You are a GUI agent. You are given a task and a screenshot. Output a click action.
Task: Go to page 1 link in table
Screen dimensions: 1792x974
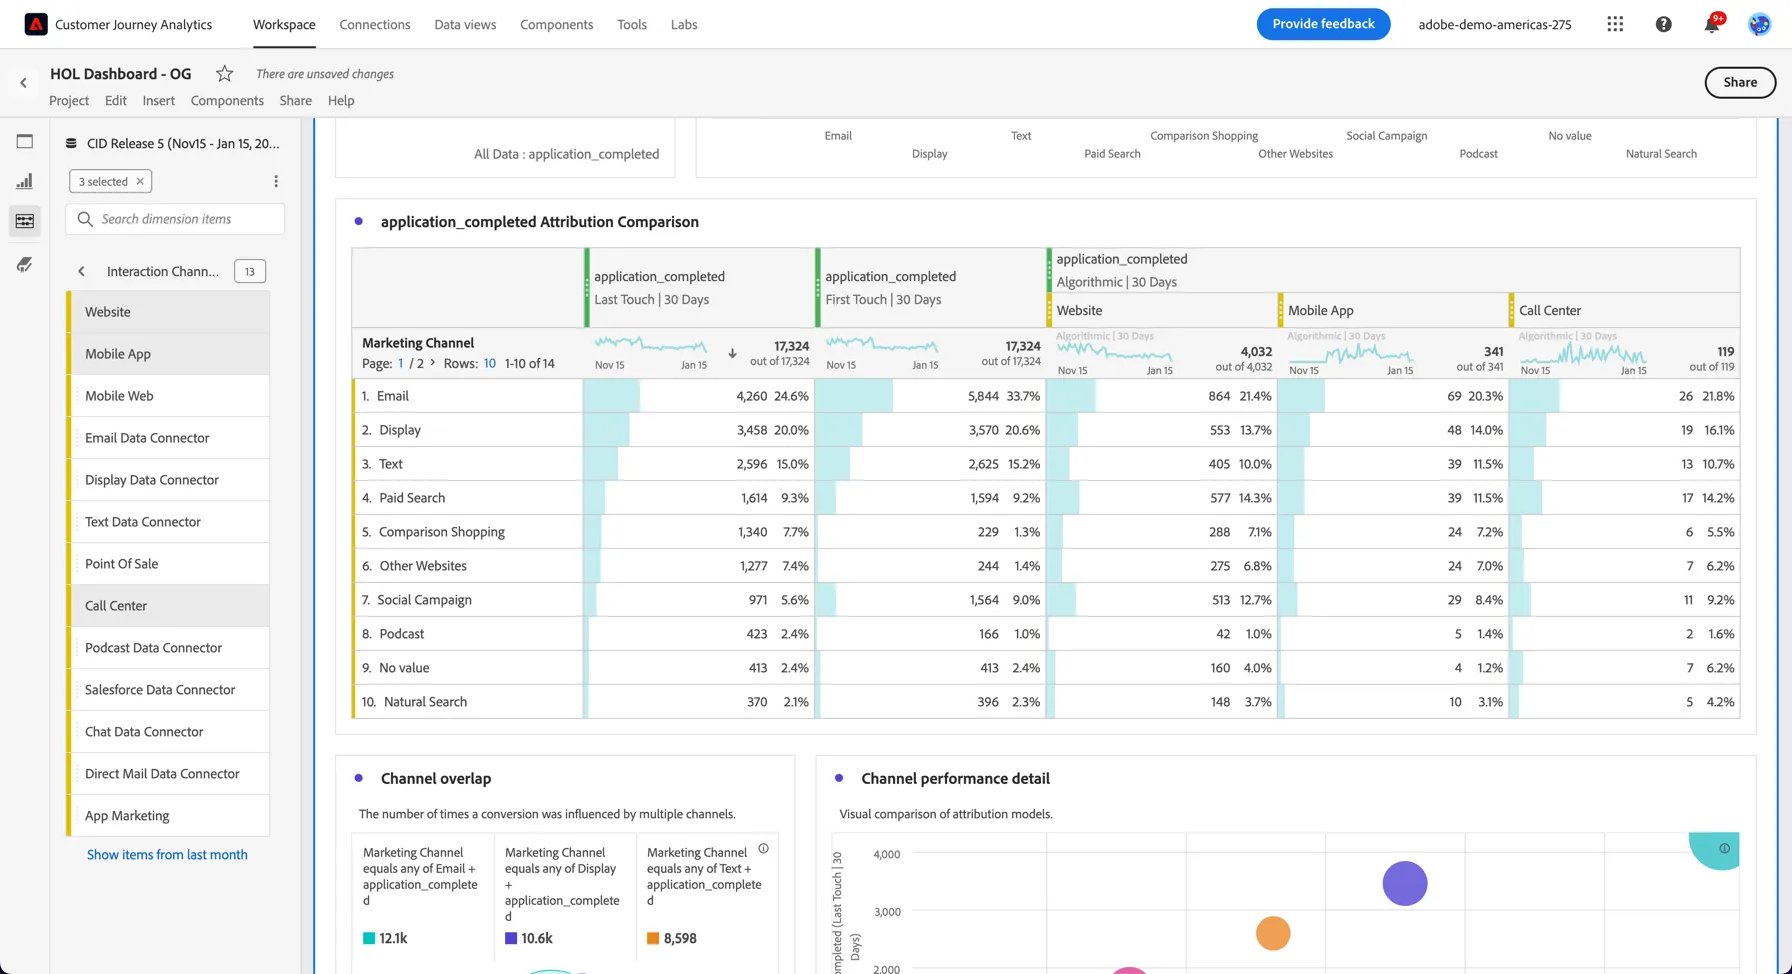(401, 363)
